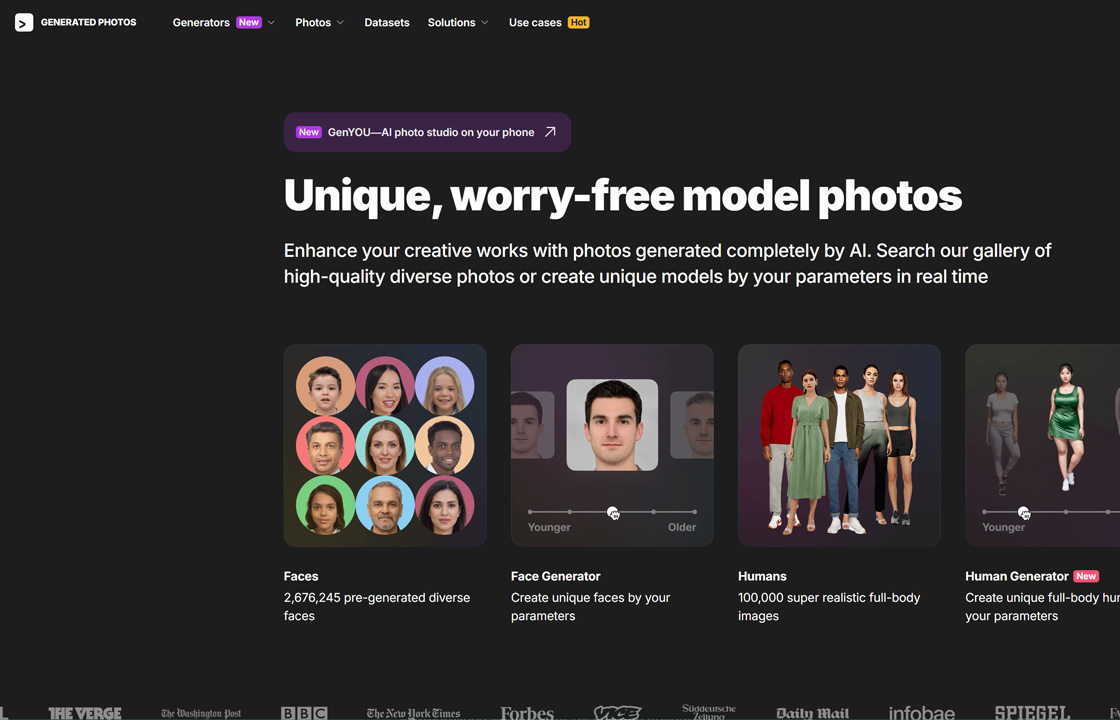1120x720 pixels.
Task: Click the Generated Photos logo icon
Action: point(24,23)
